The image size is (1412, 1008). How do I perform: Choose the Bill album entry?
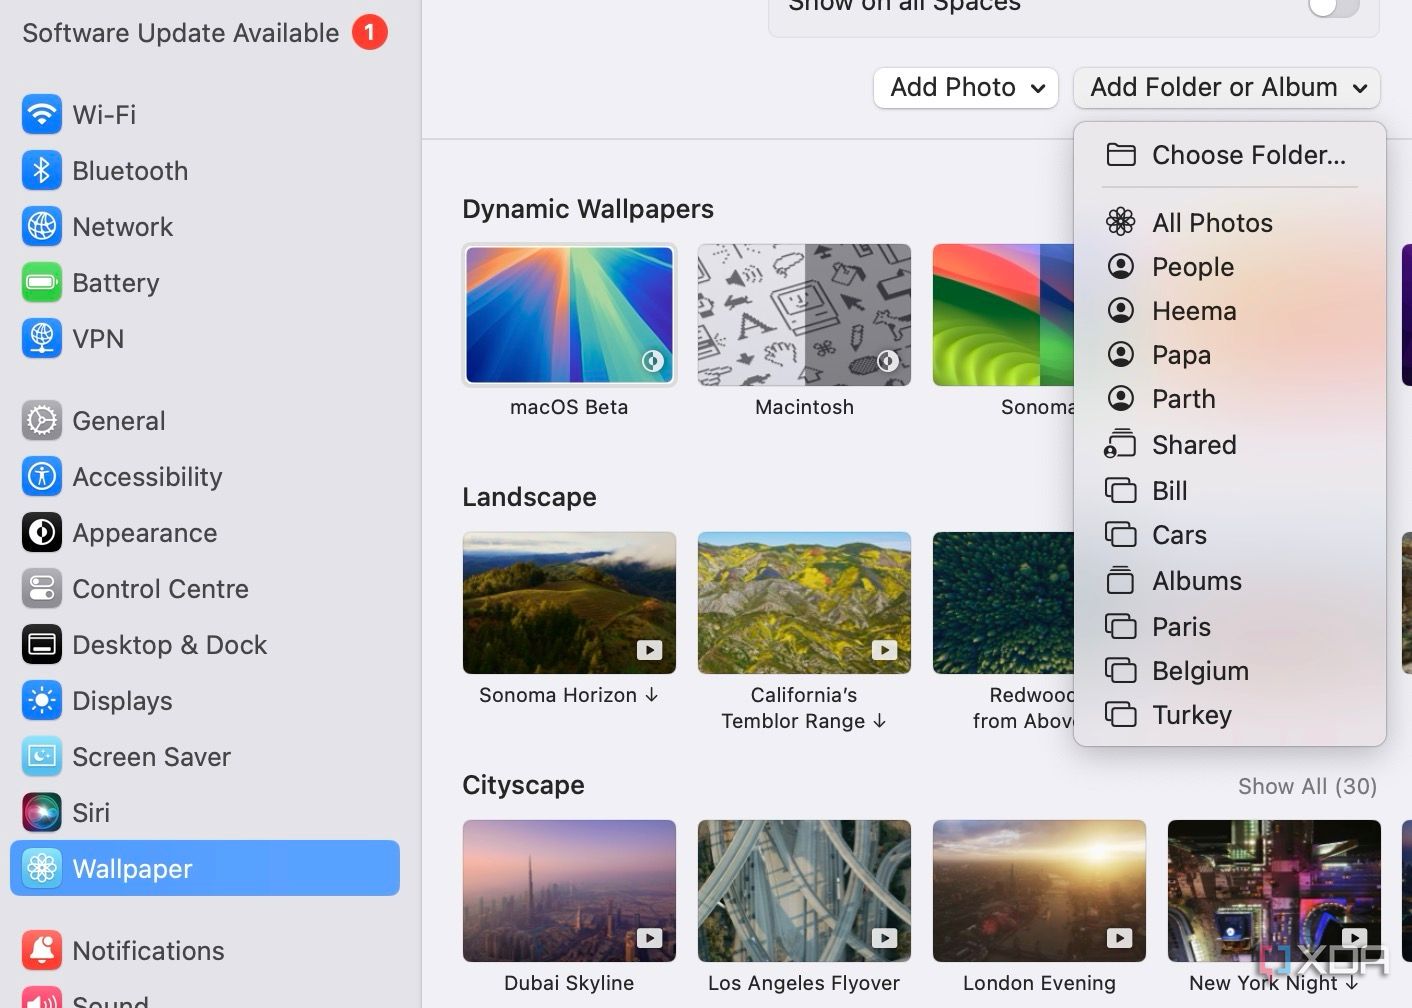1230,490
